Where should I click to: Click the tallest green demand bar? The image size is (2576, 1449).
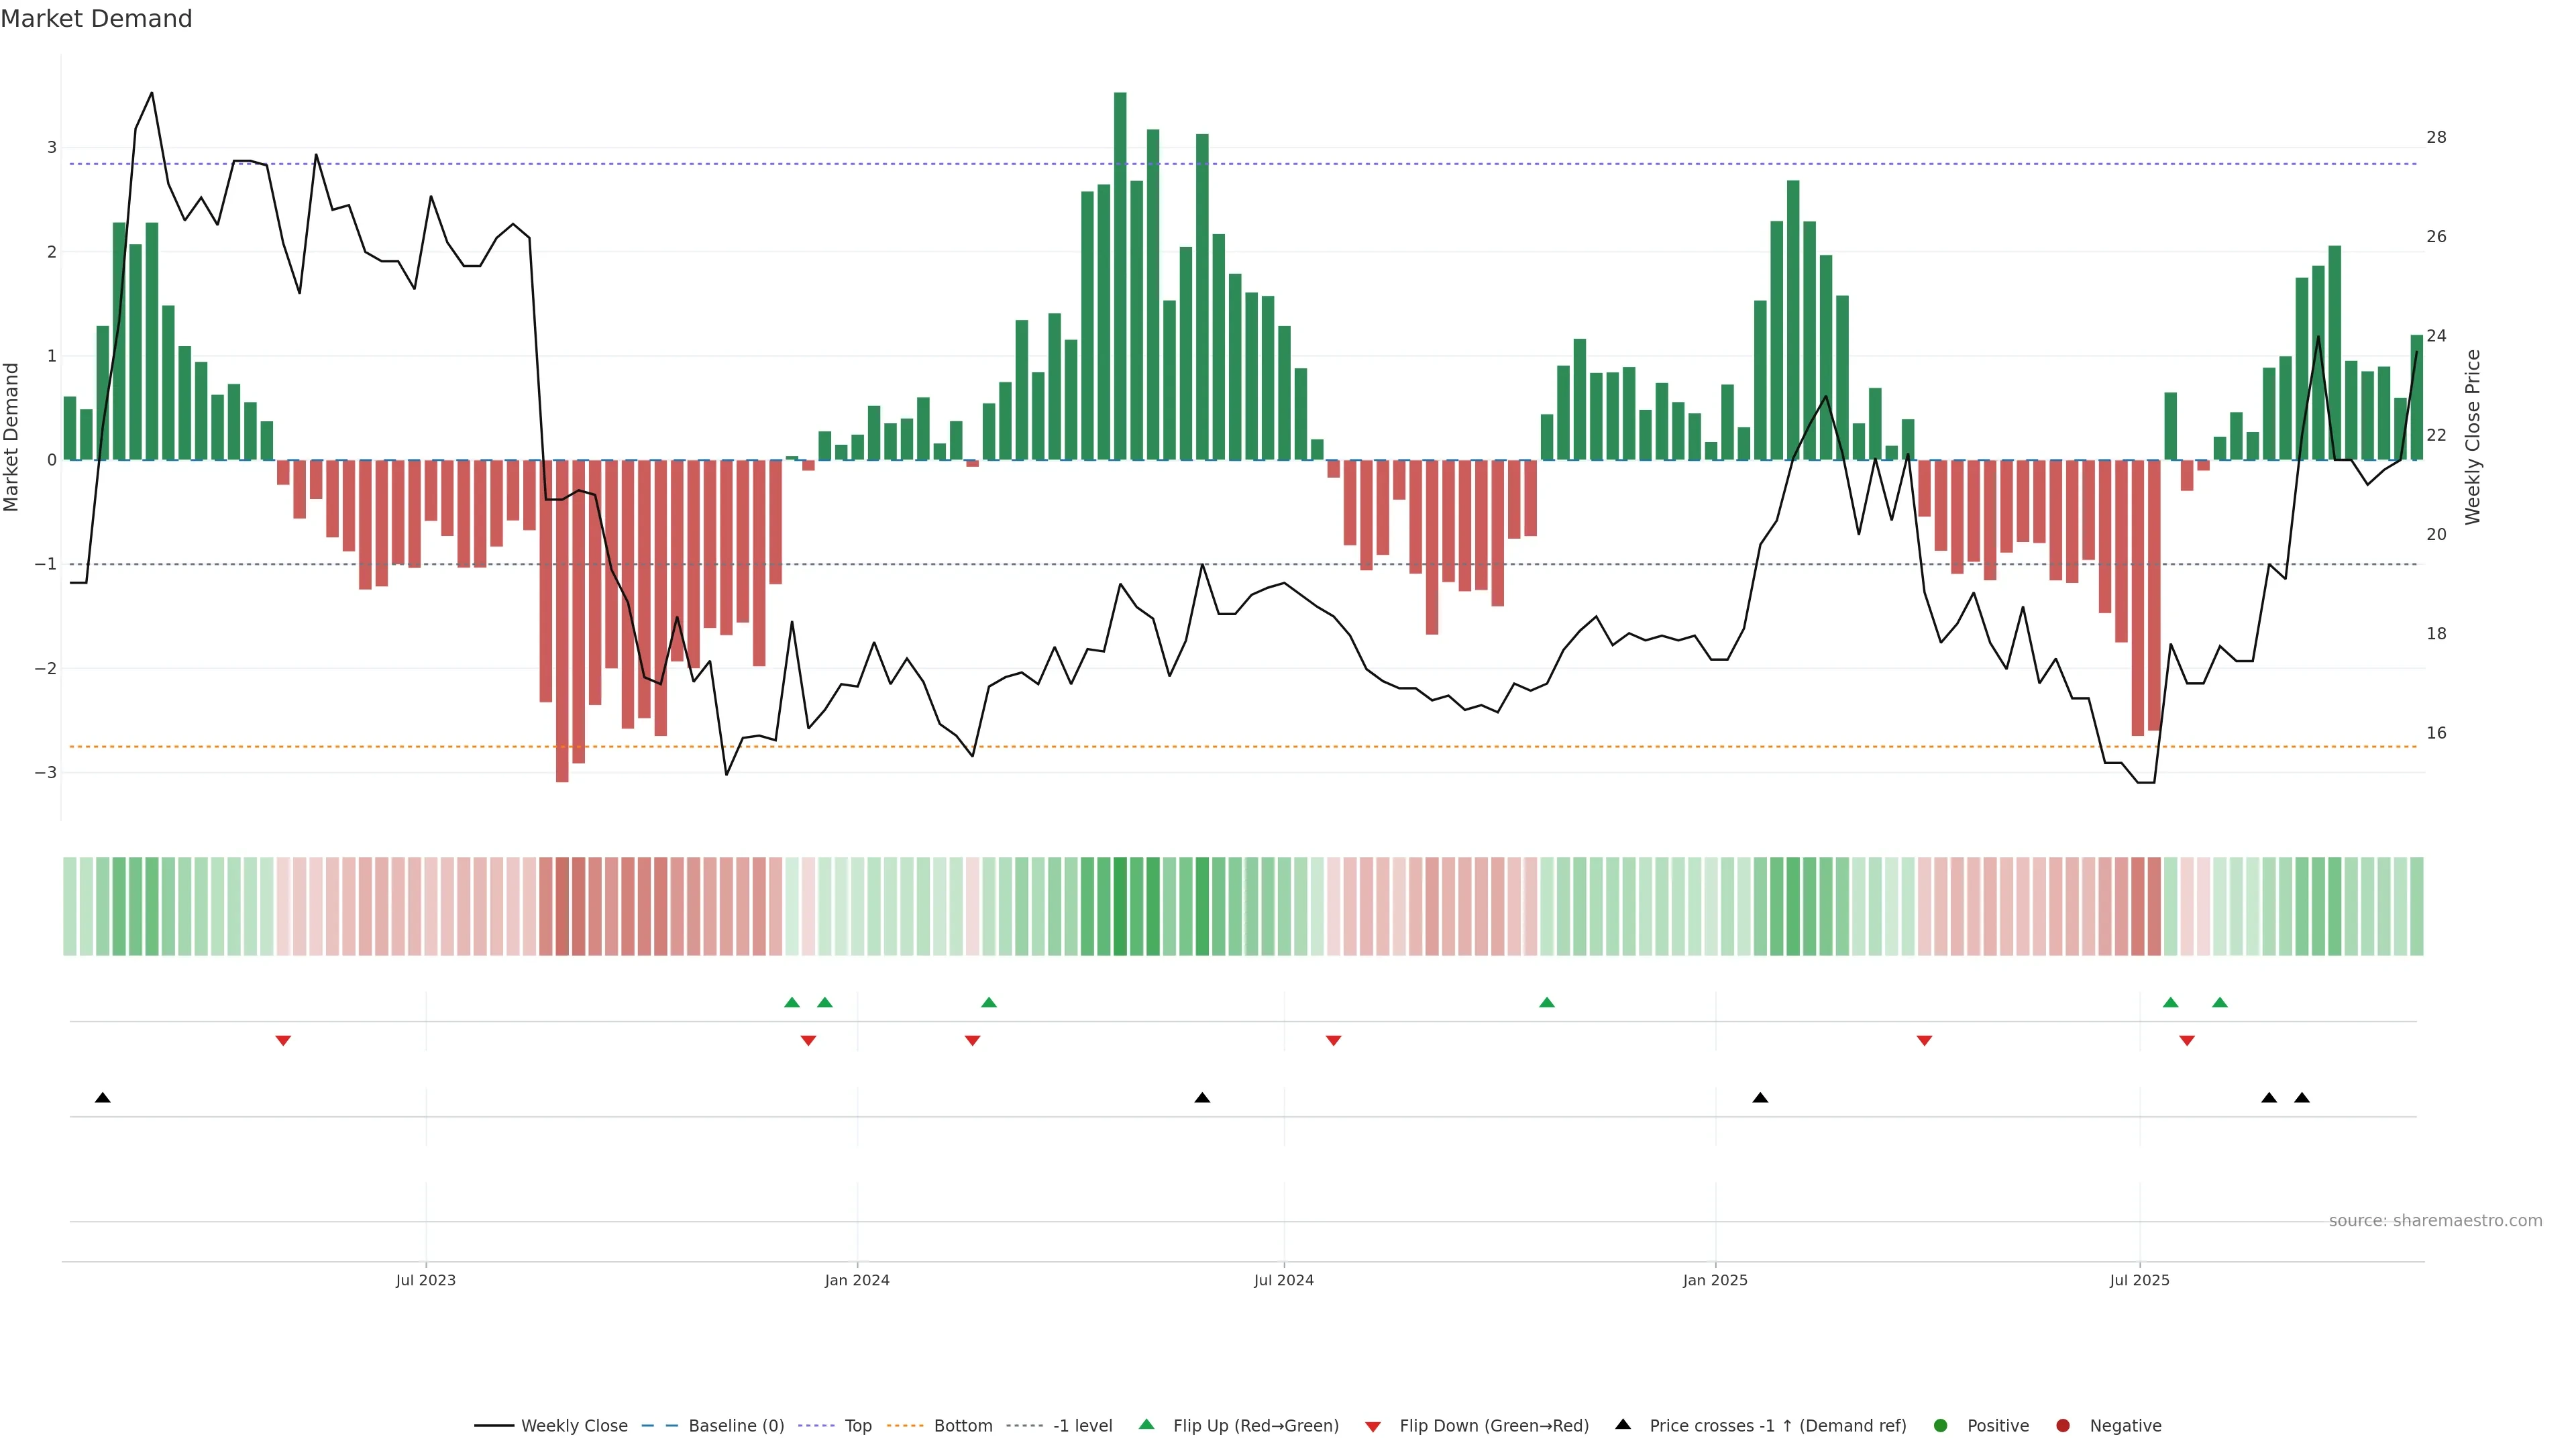click(x=1120, y=276)
